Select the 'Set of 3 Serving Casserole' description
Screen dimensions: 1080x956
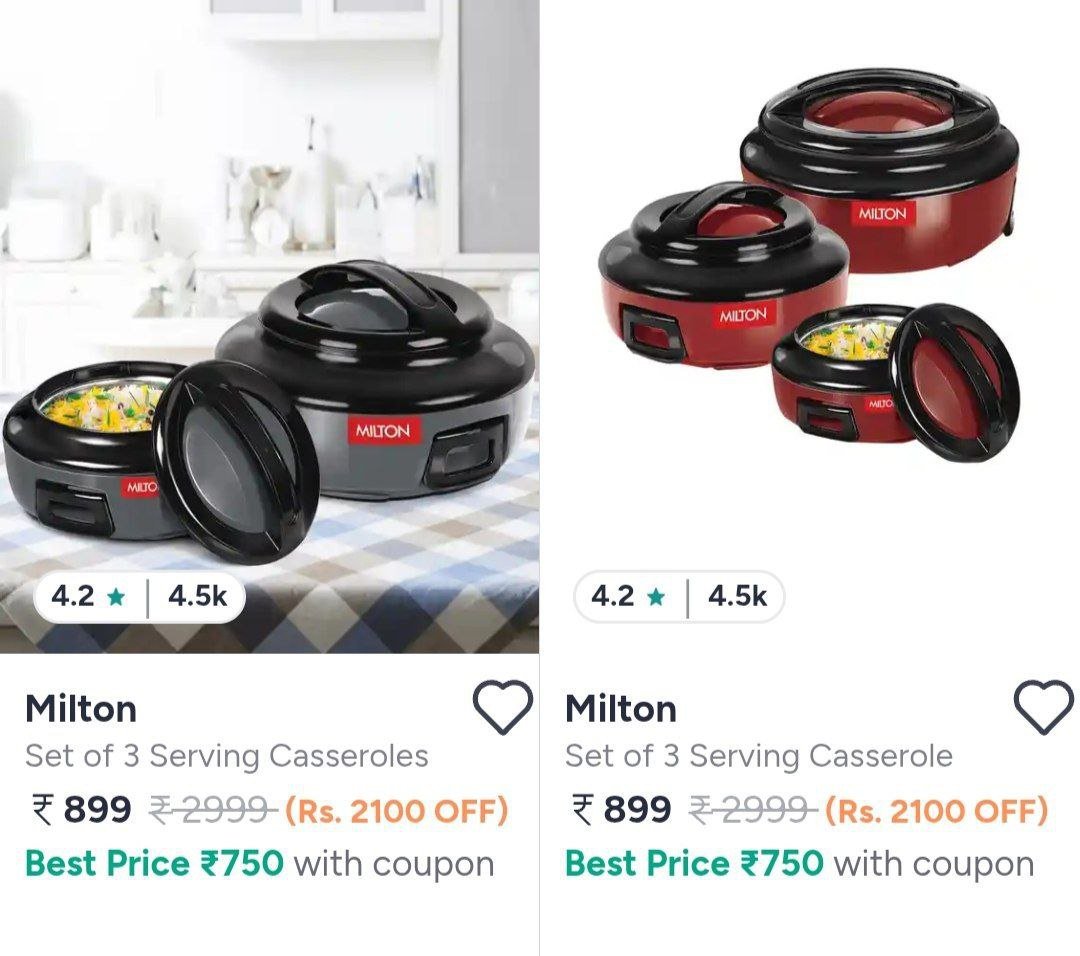(x=759, y=756)
